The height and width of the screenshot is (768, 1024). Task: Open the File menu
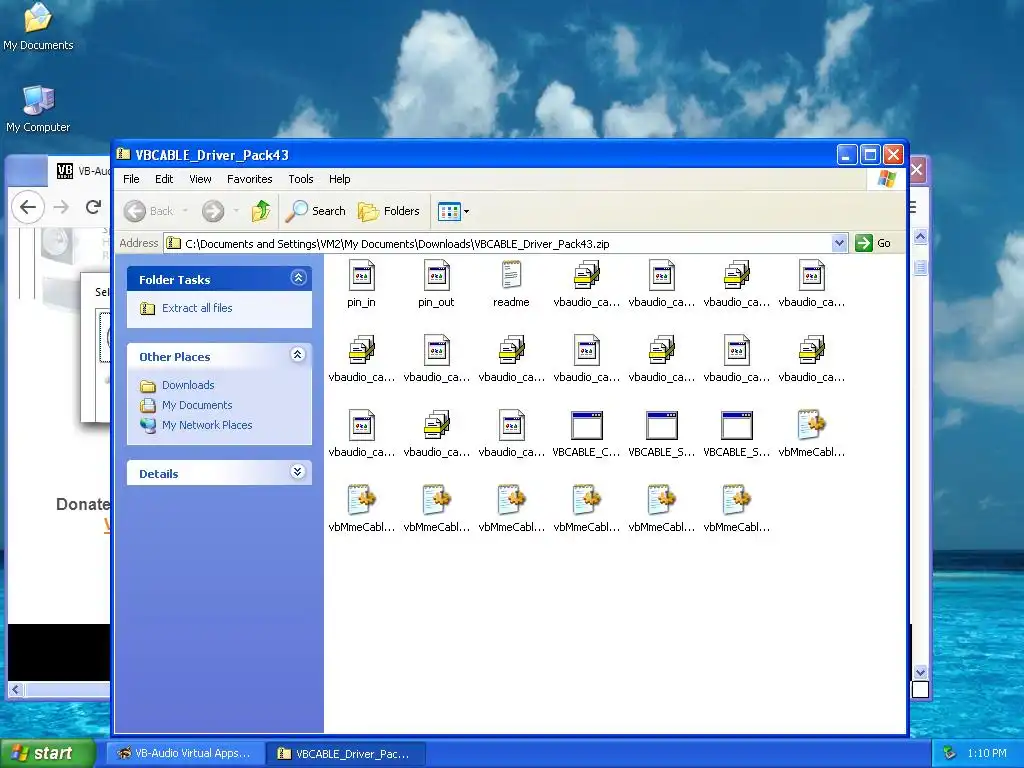131,179
